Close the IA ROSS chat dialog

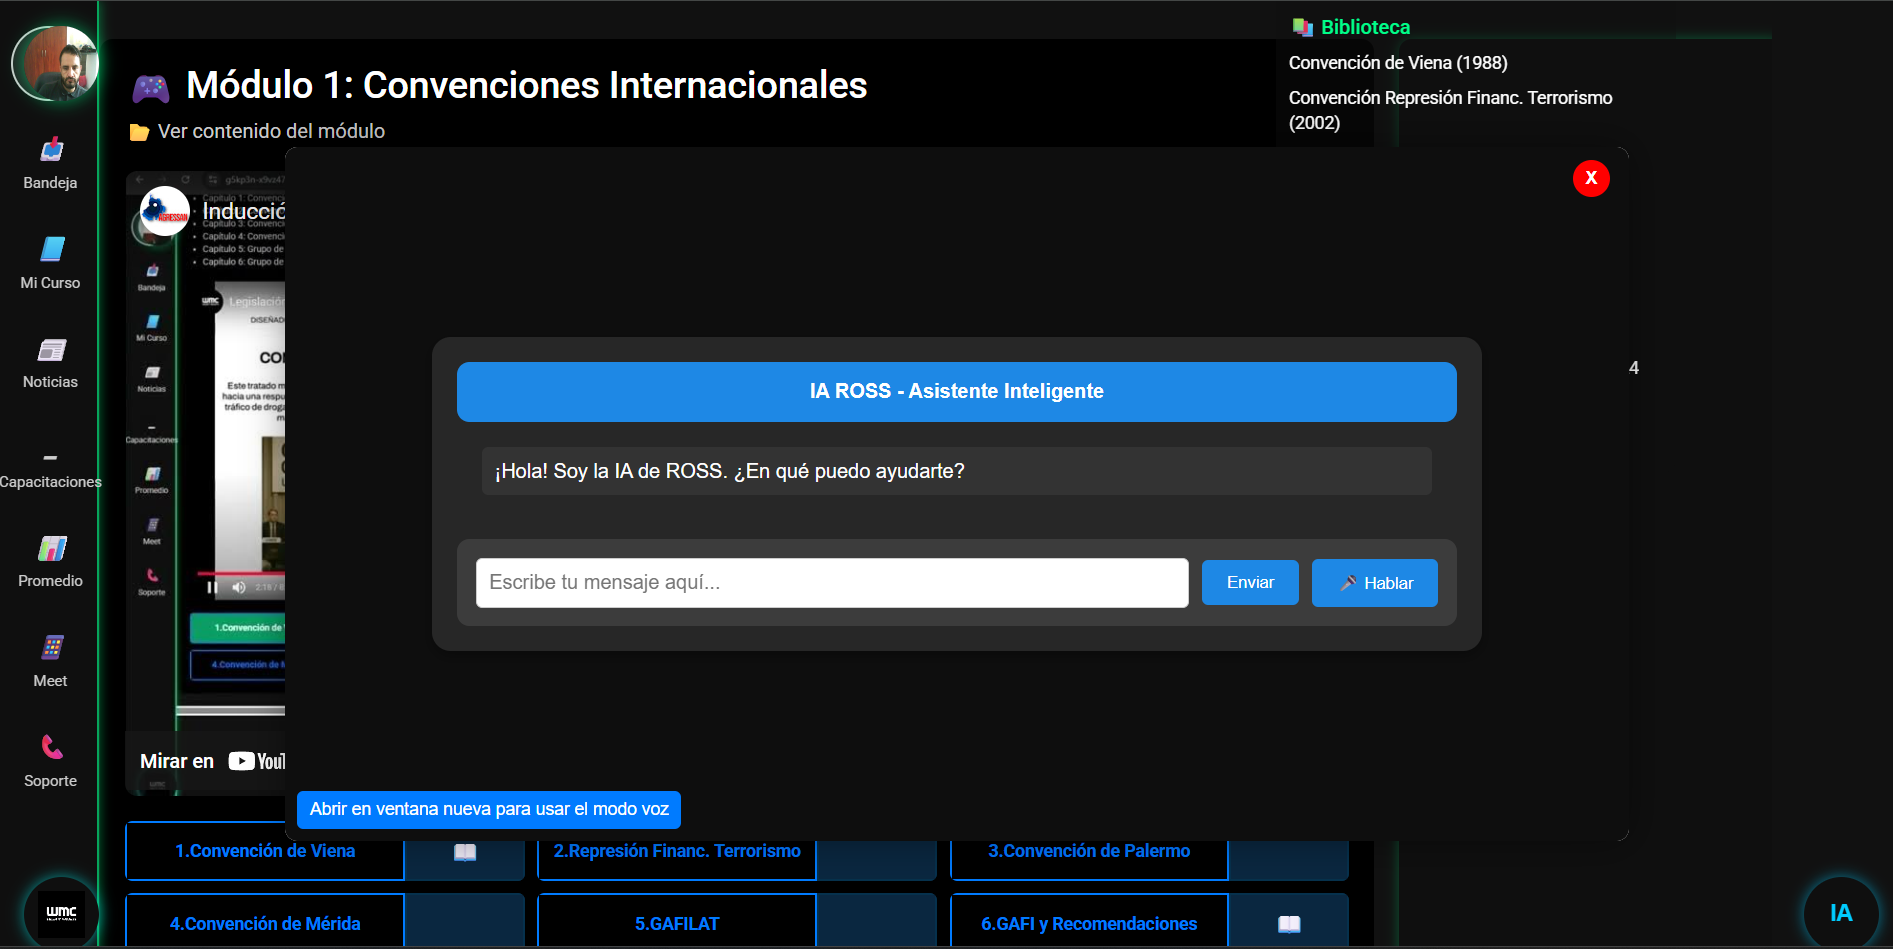[x=1590, y=178]
